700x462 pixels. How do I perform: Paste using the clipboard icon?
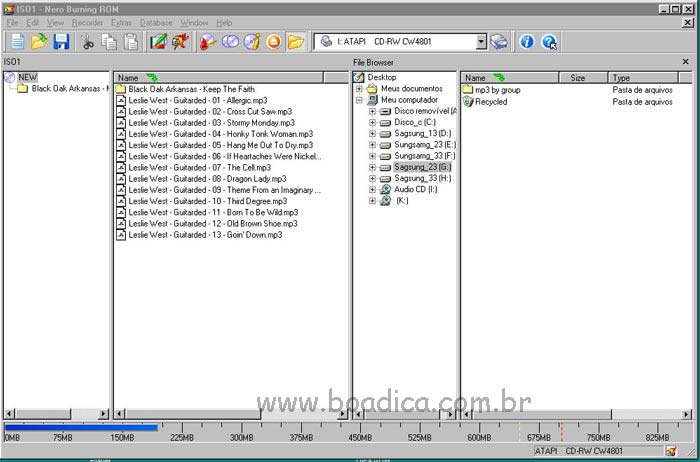click(x=131, y=42)
